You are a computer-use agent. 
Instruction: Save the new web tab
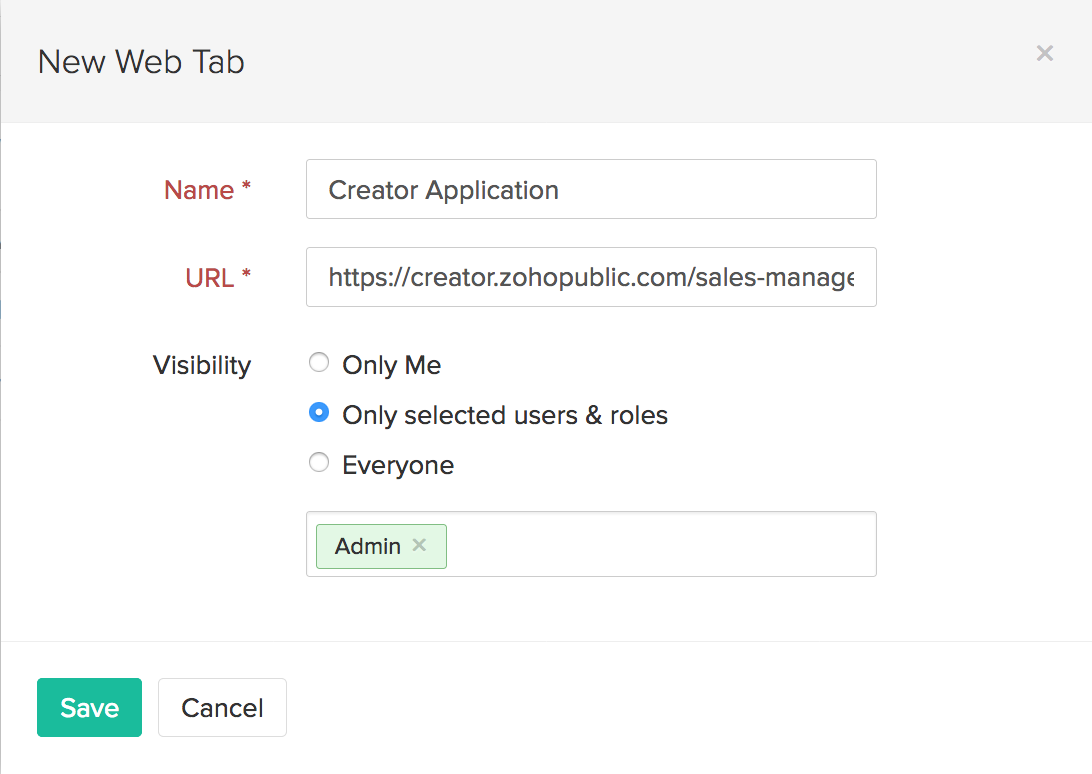point(89,708)
